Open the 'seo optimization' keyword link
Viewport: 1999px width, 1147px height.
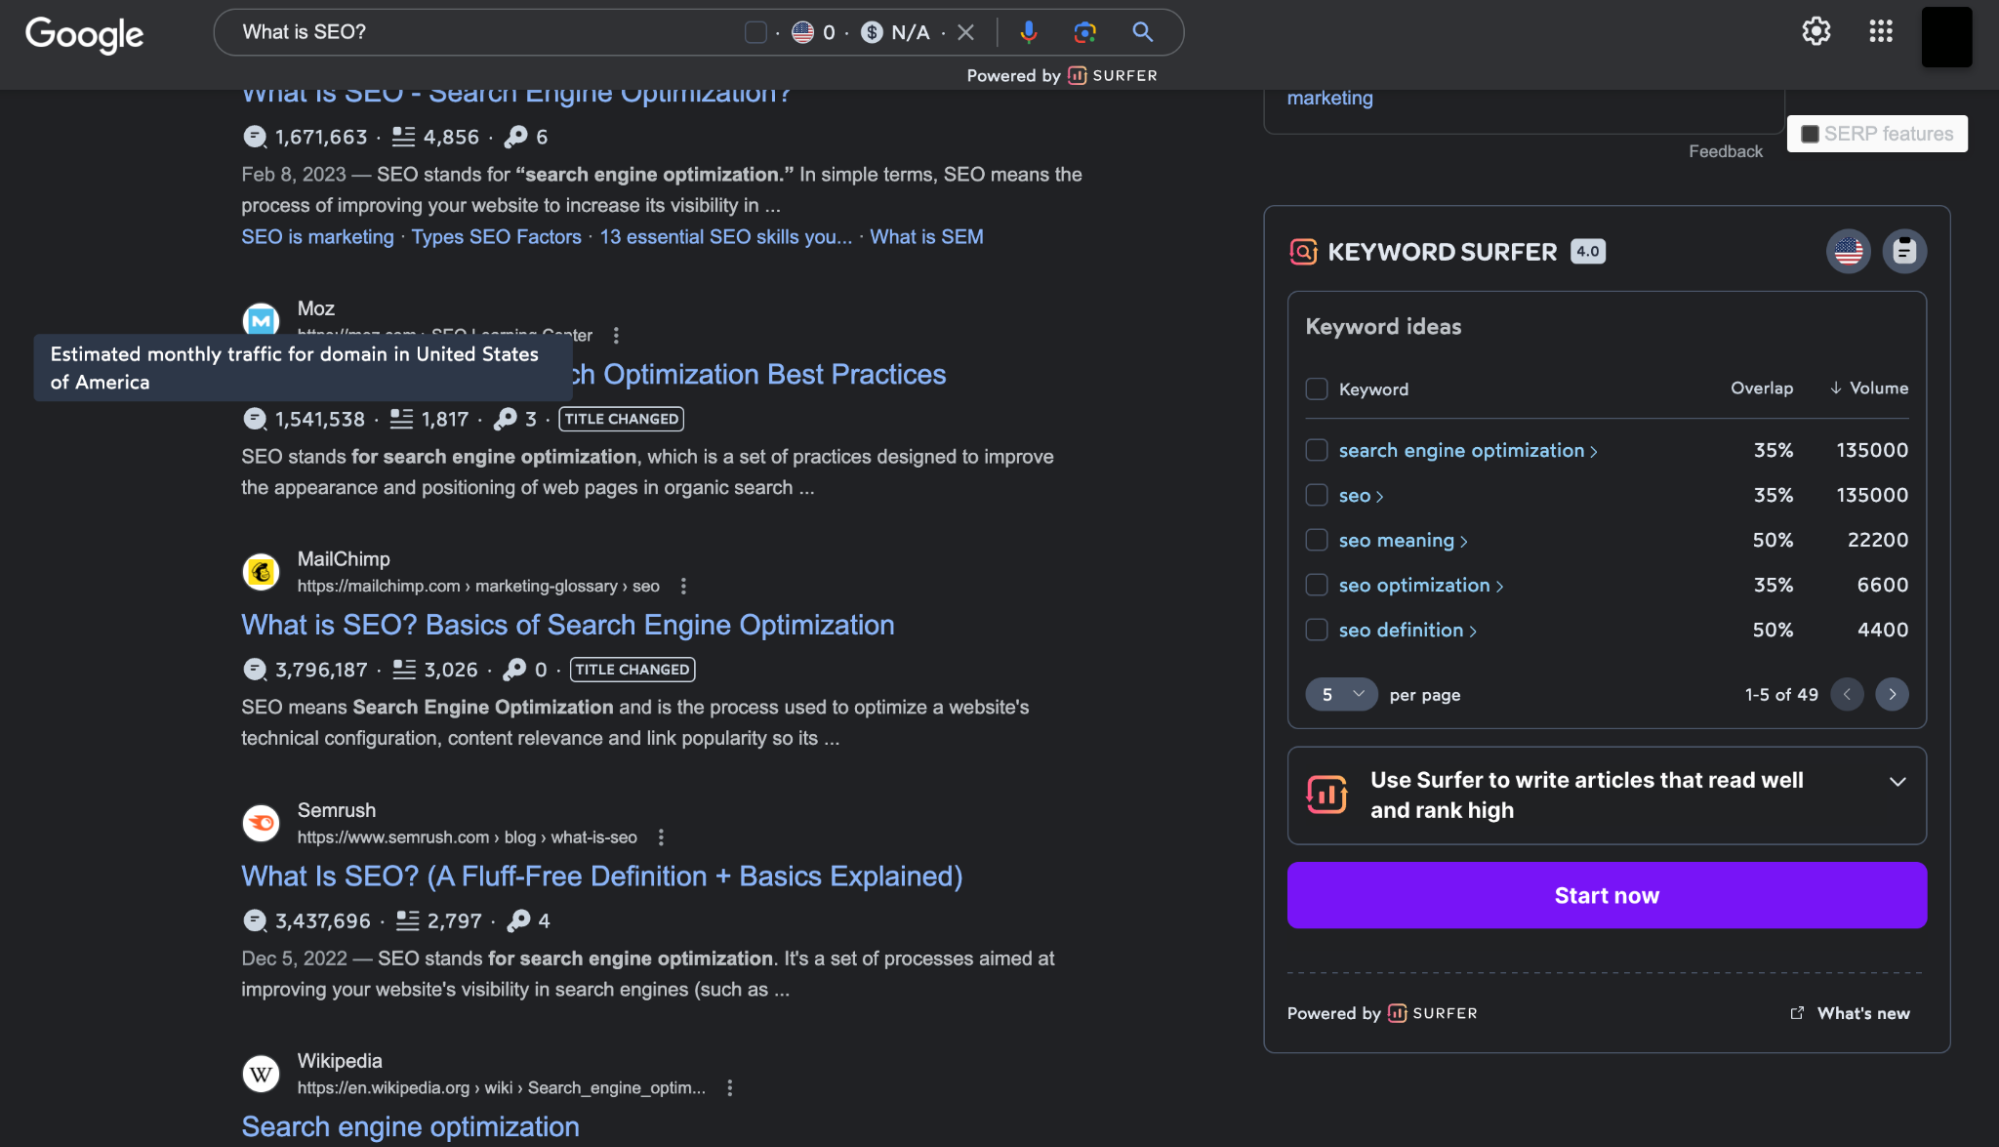coord(1420,585)
